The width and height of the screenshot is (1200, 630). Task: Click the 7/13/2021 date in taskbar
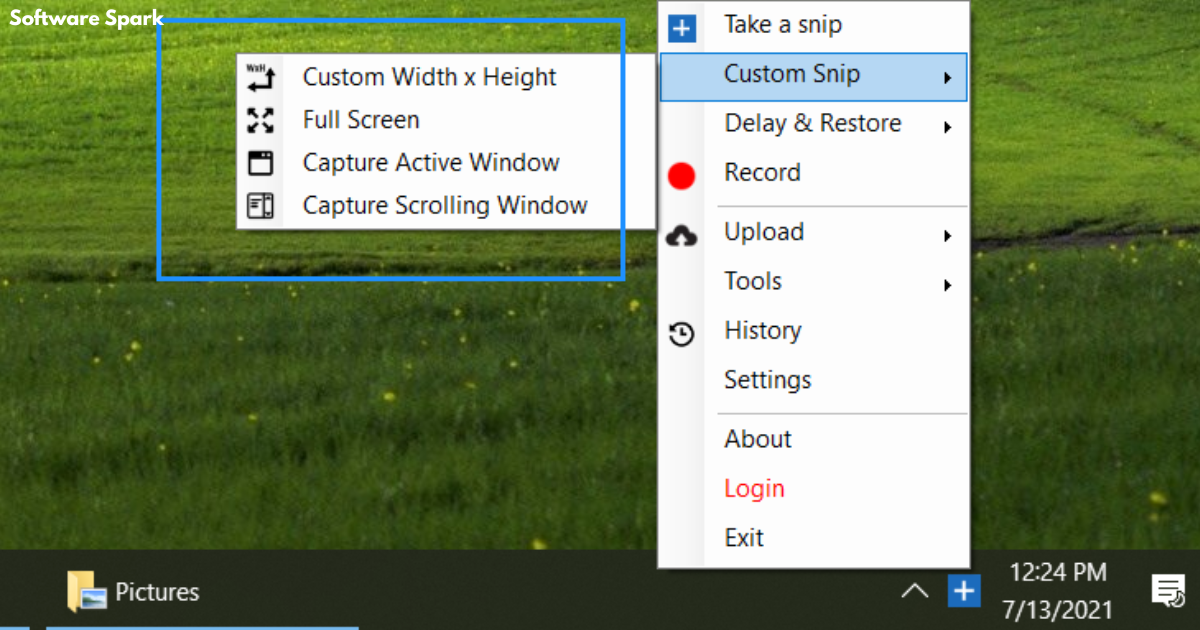(1058, 610)
